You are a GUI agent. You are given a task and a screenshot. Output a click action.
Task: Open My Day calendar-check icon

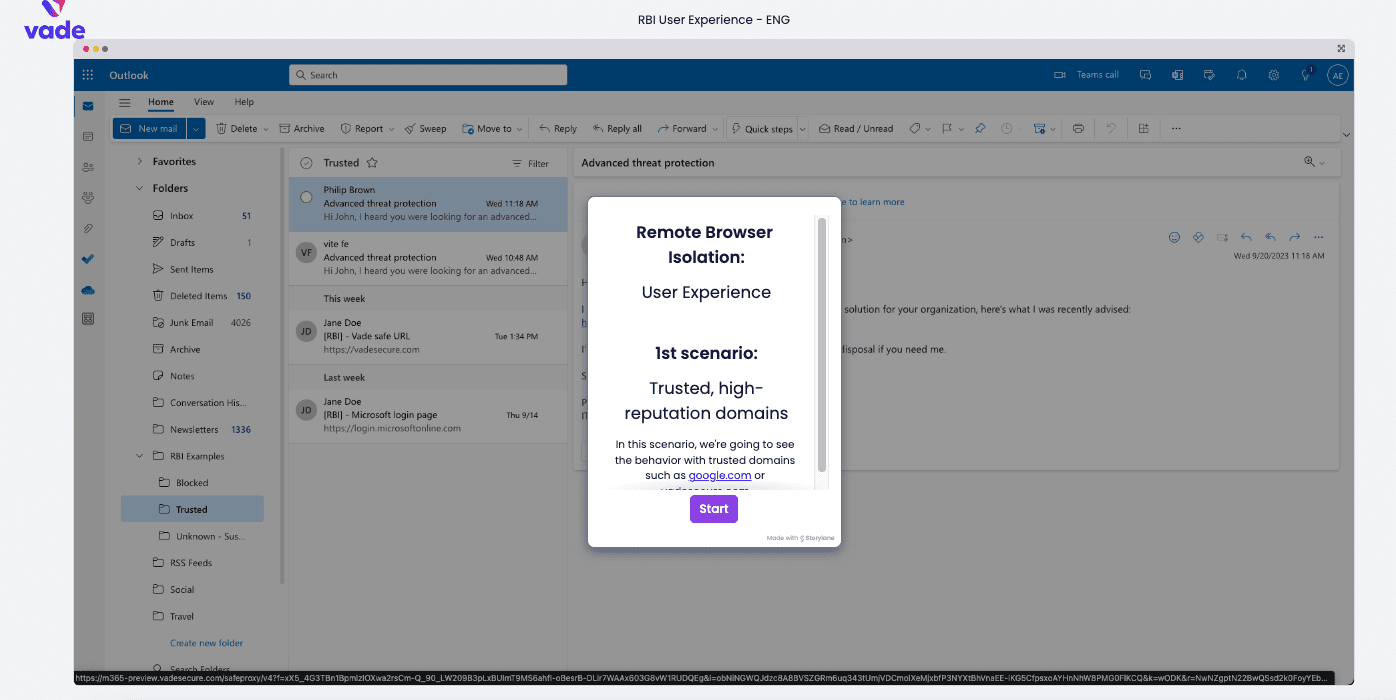[1210, 75]
